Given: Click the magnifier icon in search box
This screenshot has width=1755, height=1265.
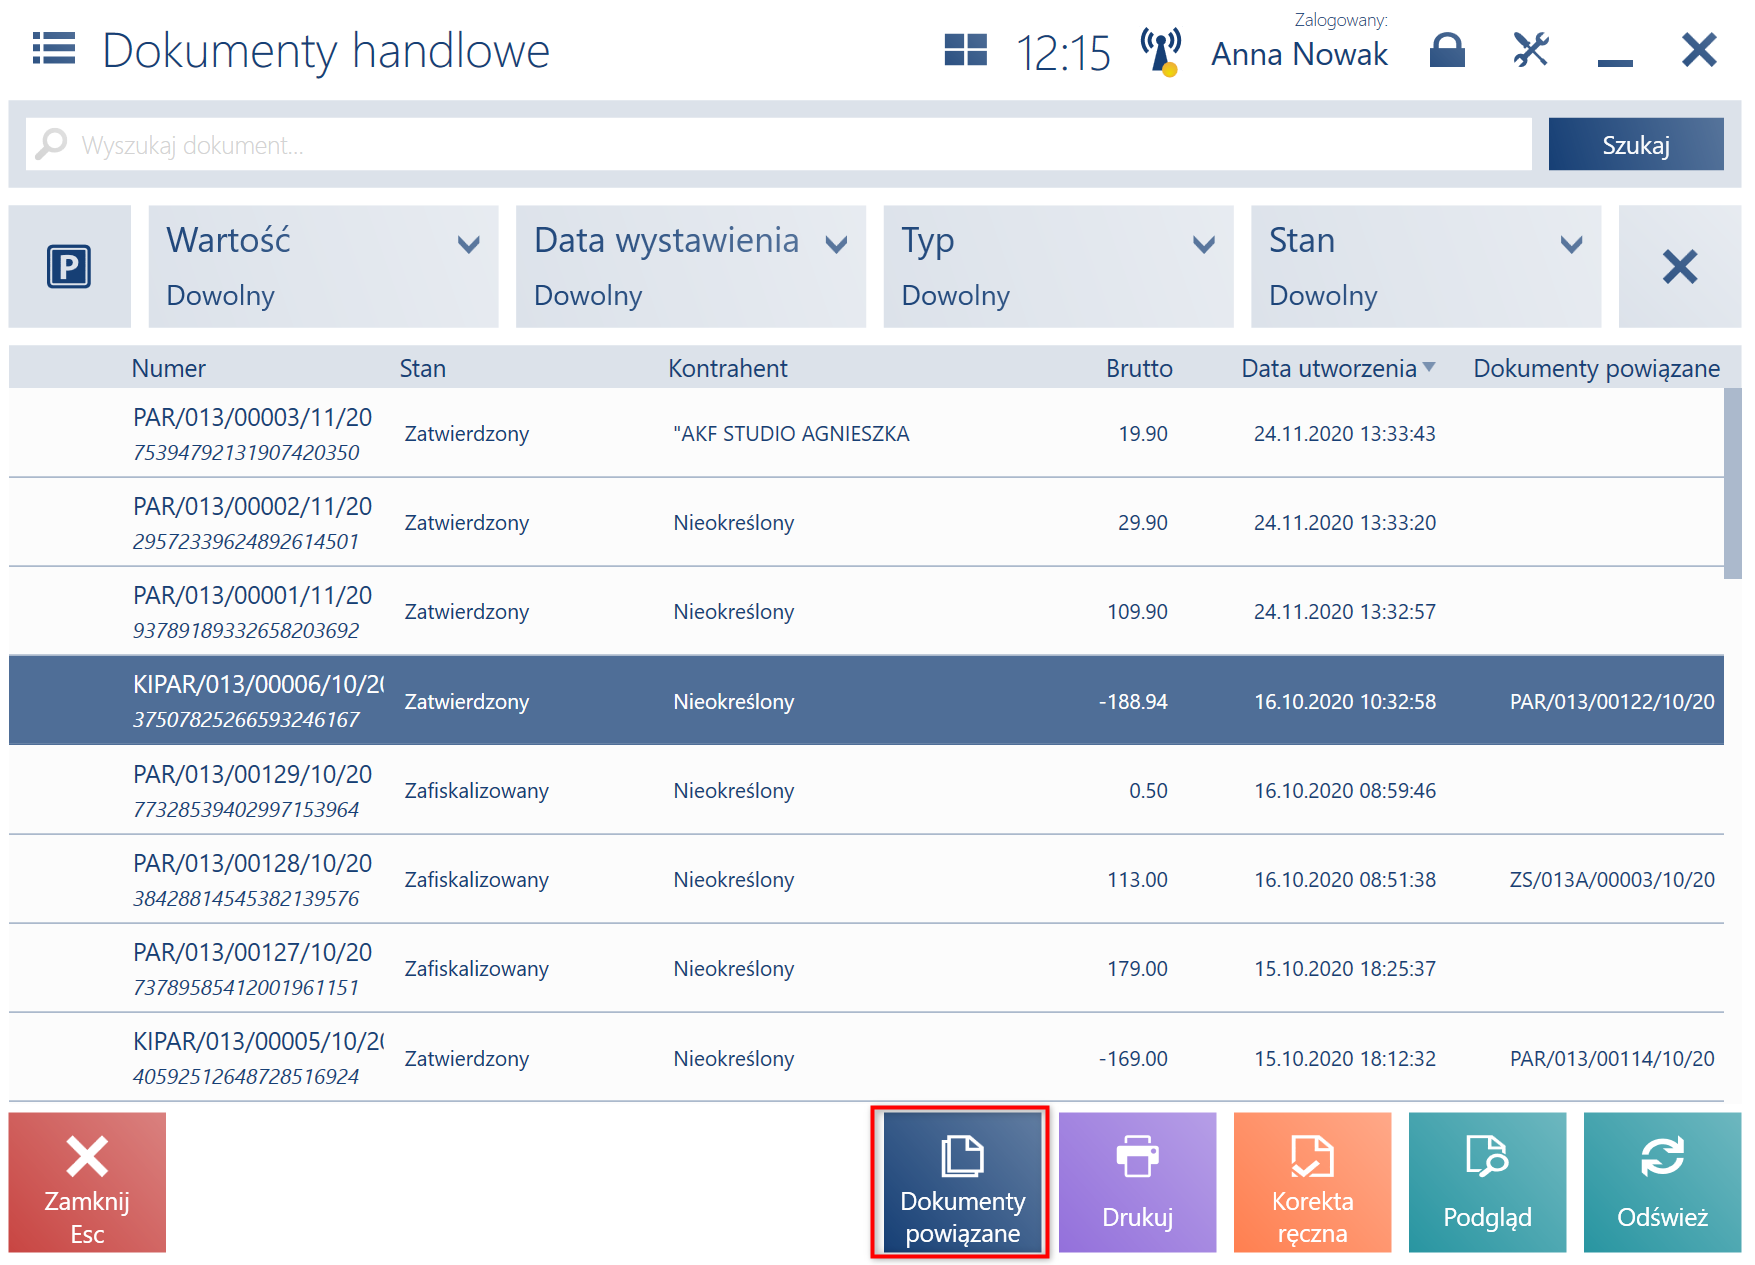Looking at the screenshot, I should 51,145.
